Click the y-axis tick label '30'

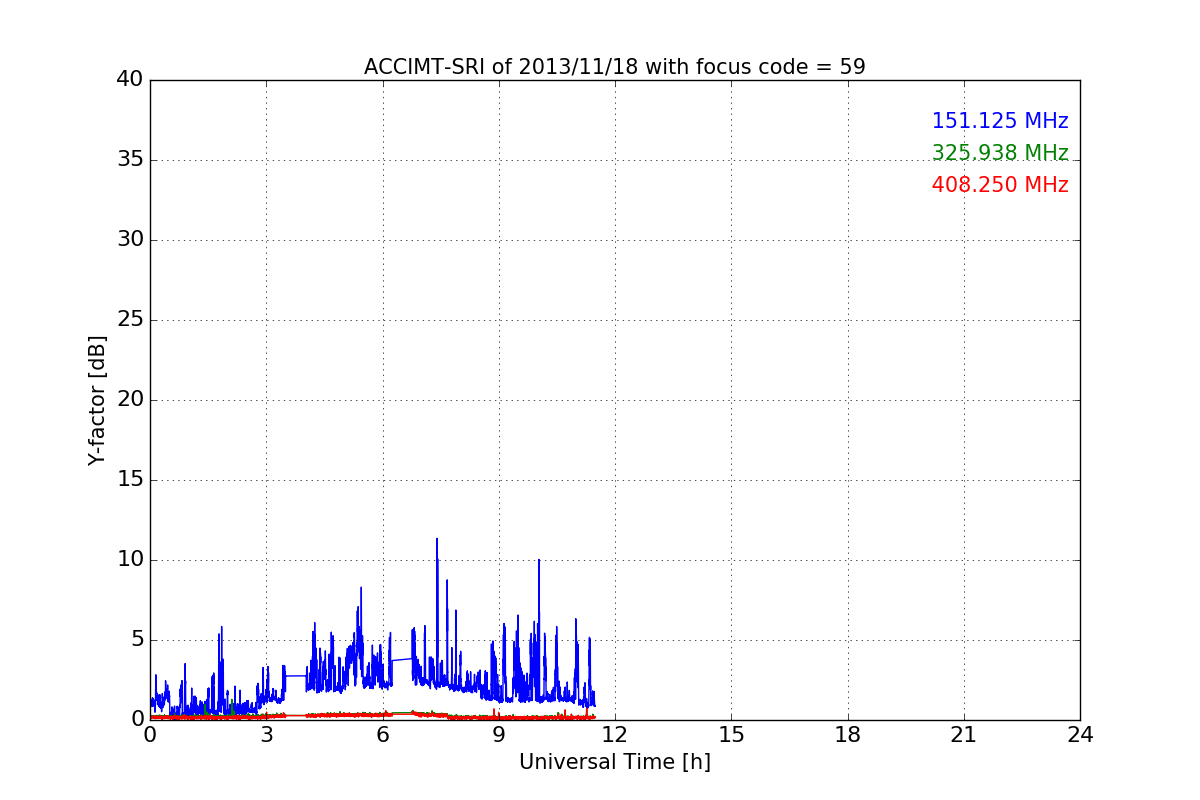click(130, 240)
